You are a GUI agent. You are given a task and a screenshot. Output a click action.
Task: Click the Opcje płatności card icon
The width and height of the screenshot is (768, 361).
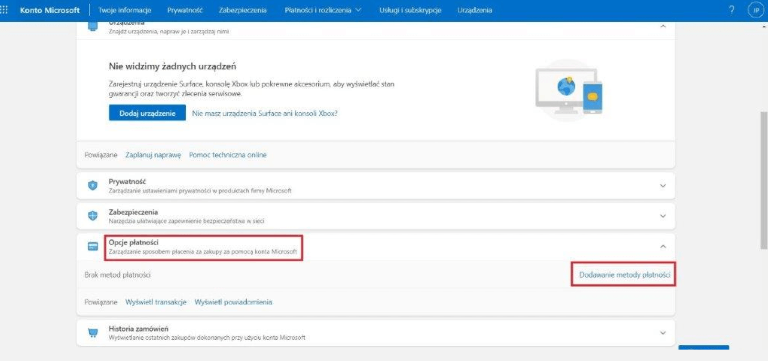click(93, 246)
